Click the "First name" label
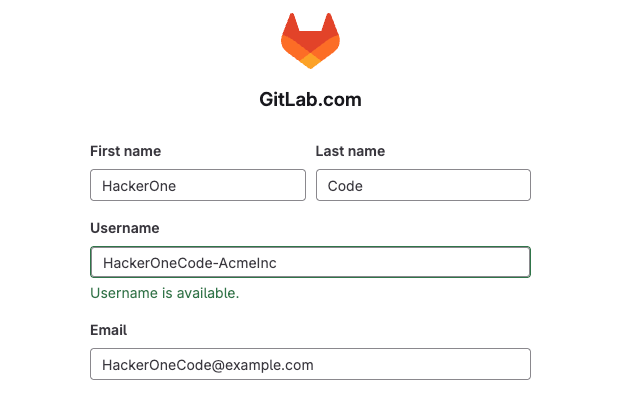619x401 pixels. [x=125, y=151]
